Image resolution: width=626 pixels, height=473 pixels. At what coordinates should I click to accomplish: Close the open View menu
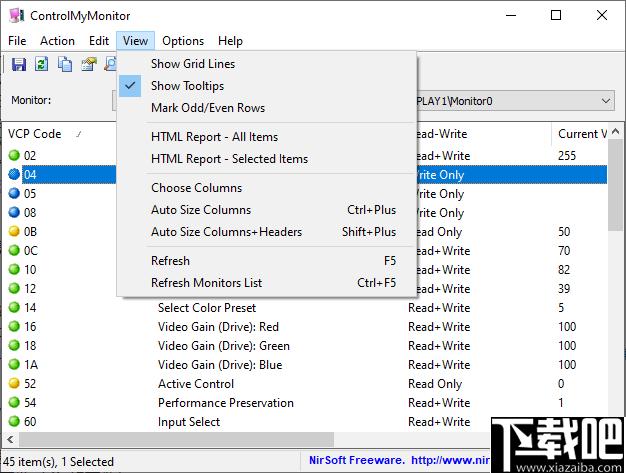pos(135,41)
